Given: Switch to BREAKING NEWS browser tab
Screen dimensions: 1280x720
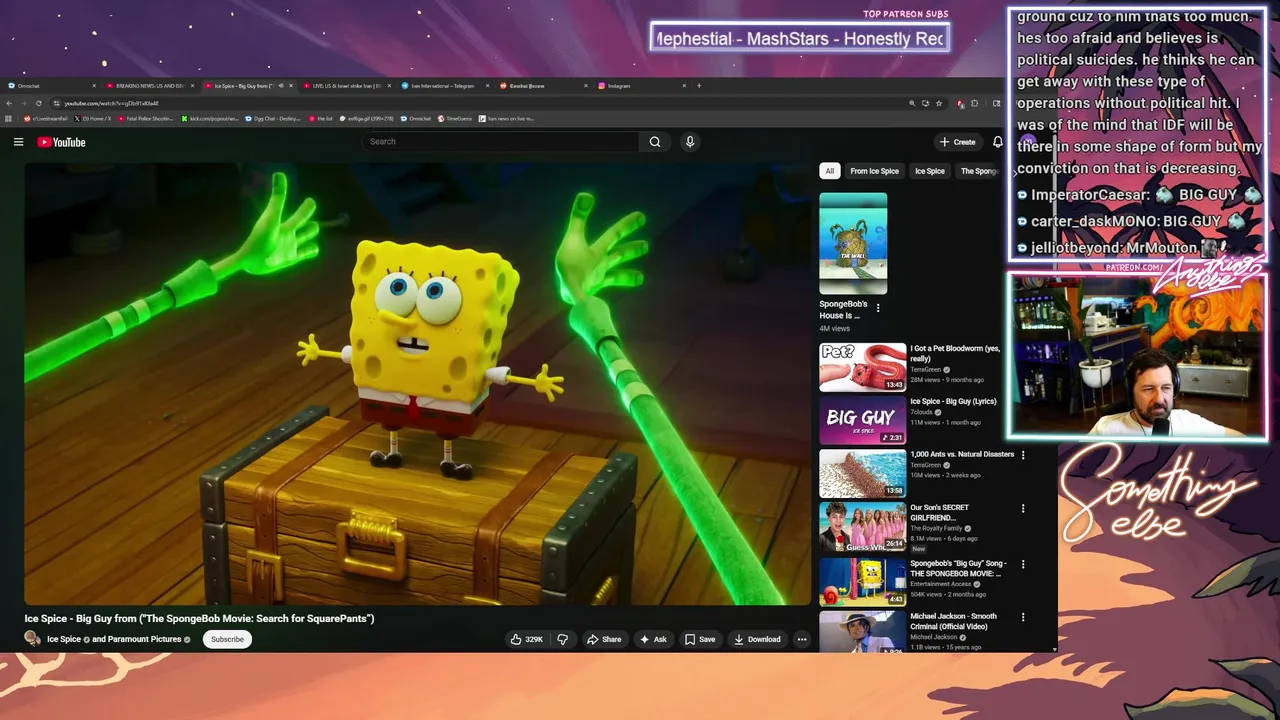Looking at the screenshot, I should pos(150,86).
